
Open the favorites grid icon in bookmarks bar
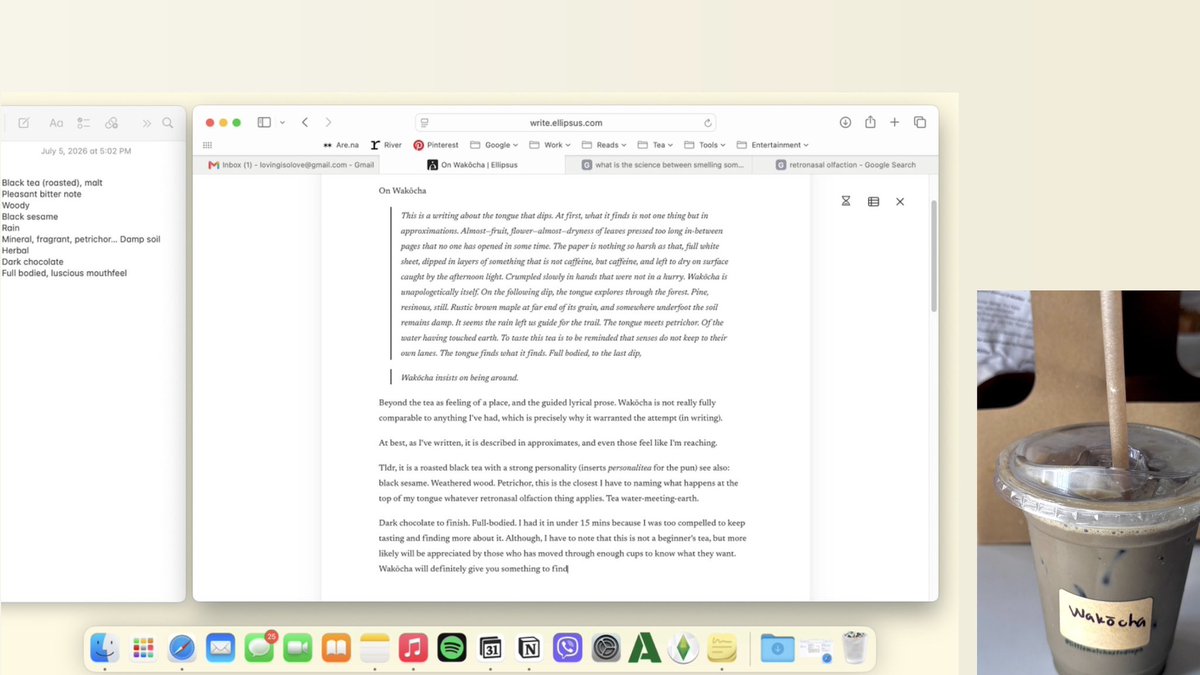[x=207, y=145]
